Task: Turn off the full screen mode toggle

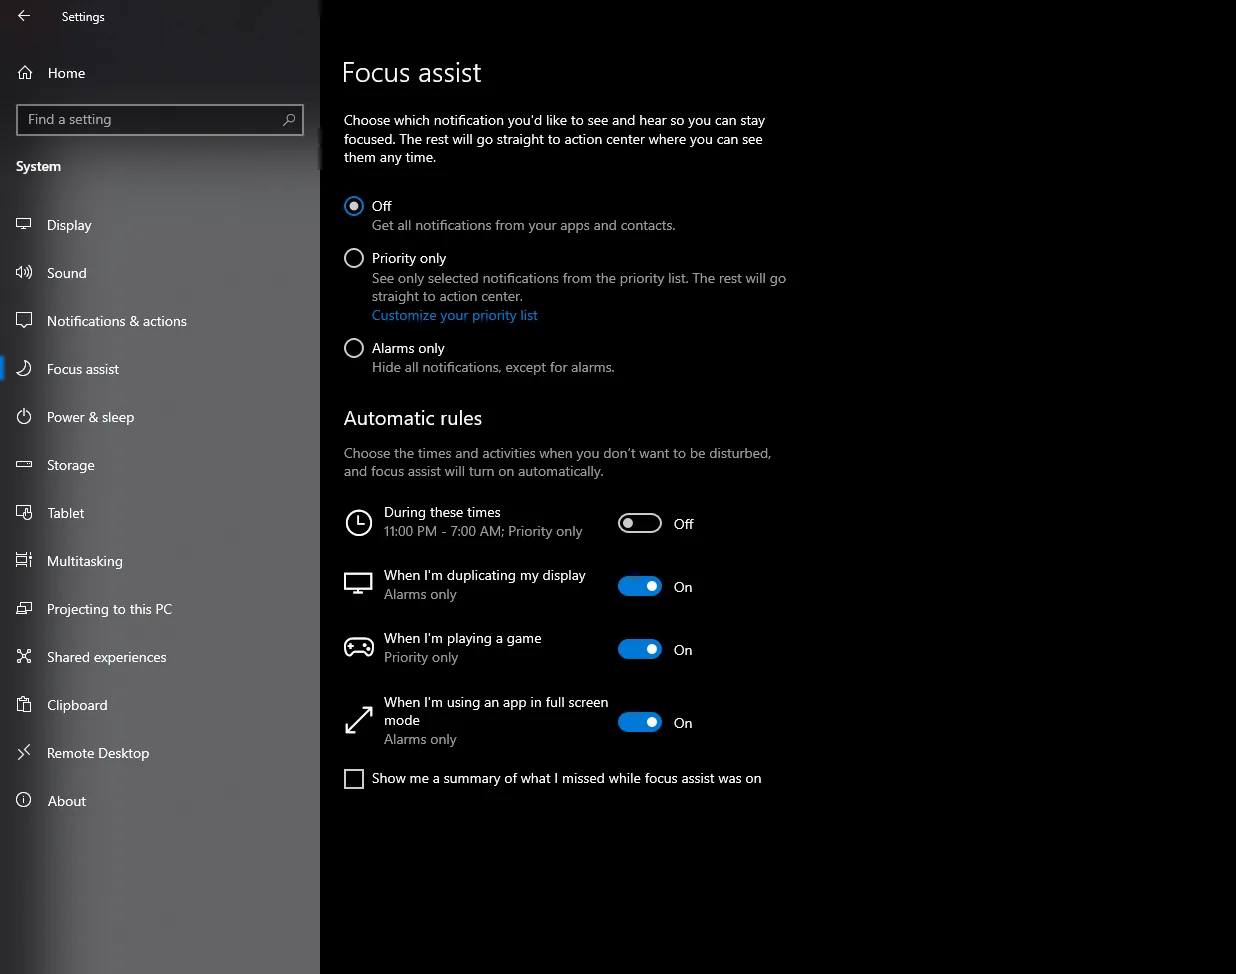Action: click(640, 722)
